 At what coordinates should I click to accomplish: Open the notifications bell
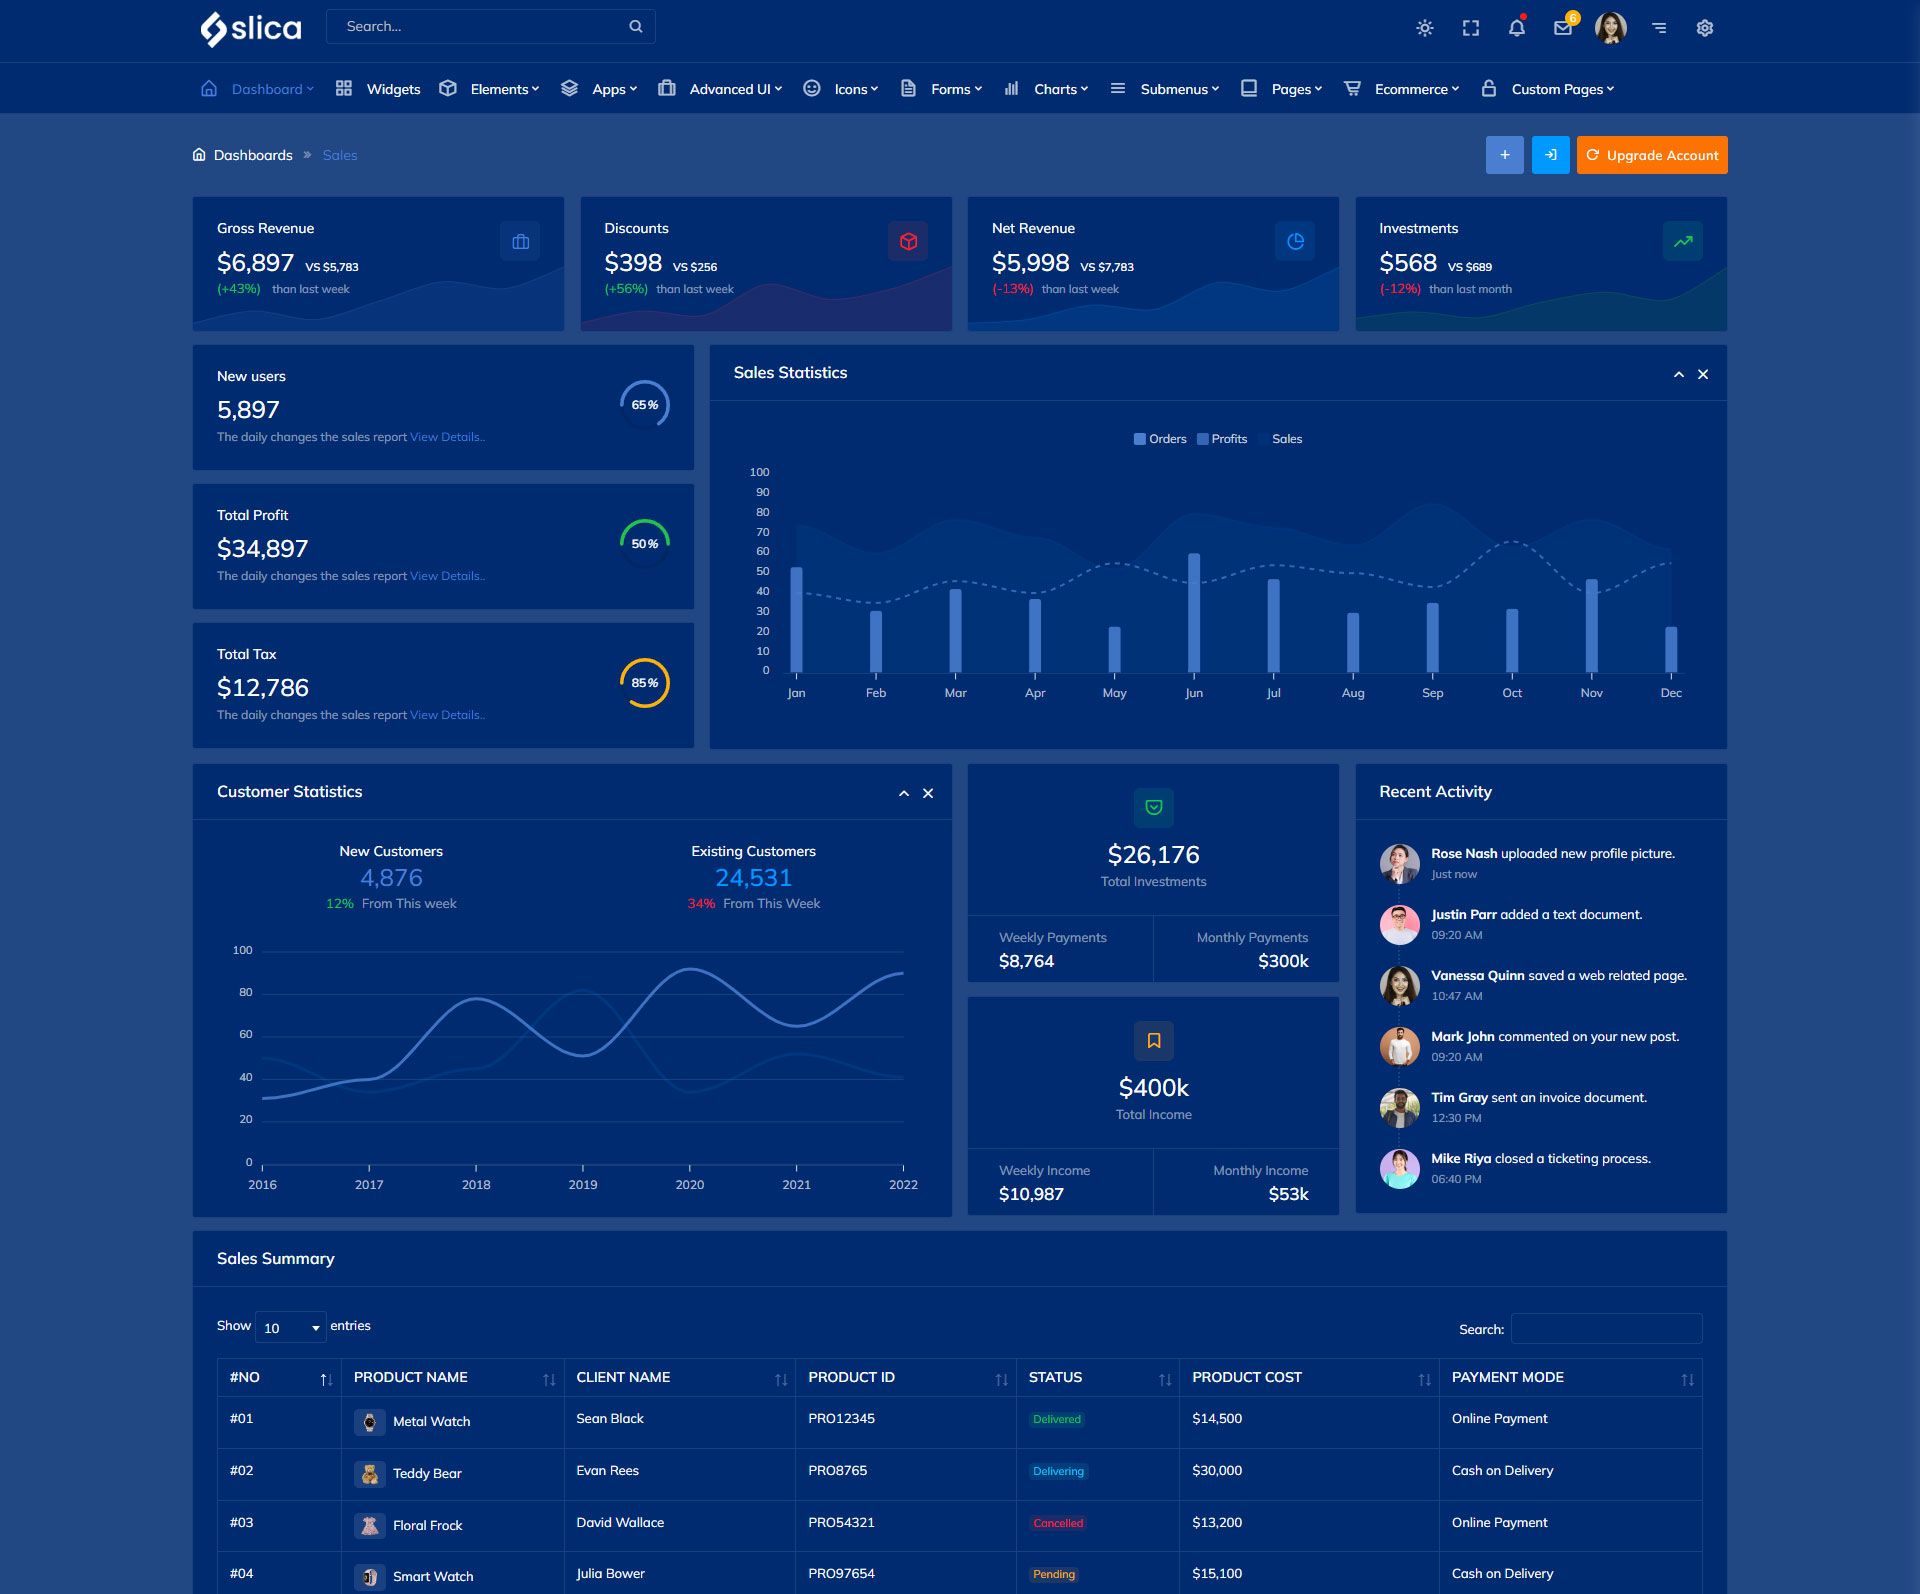point(1517,28)
